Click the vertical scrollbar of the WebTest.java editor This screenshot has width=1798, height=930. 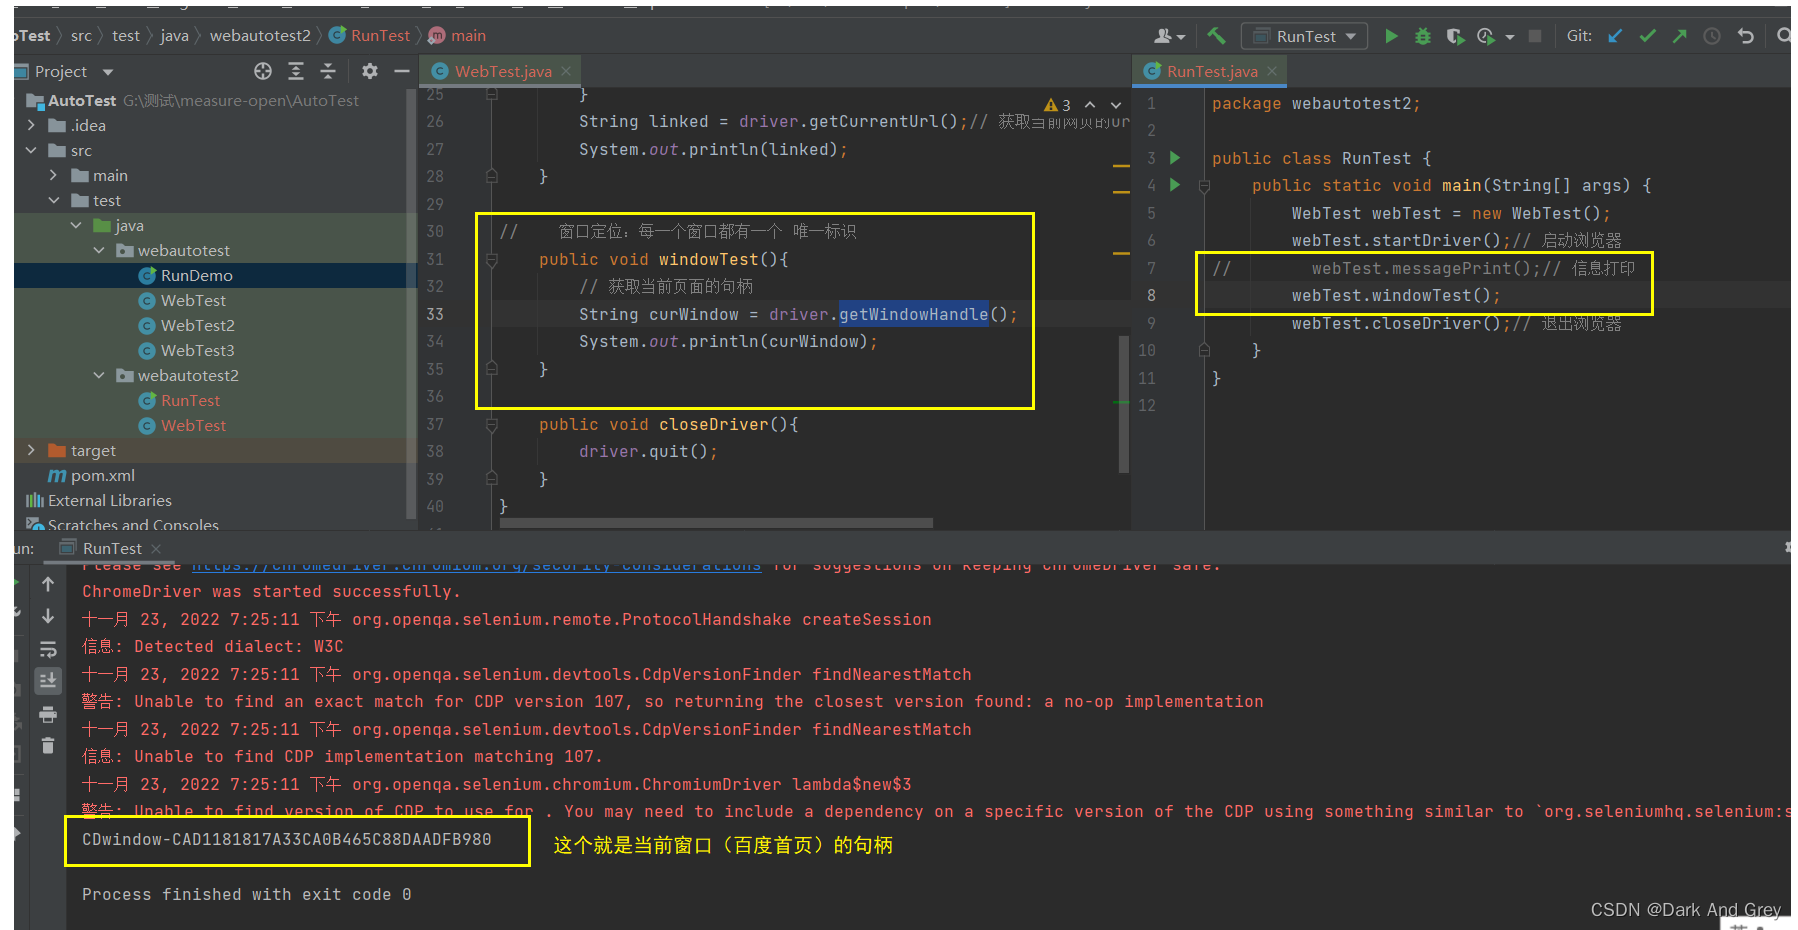coord(1124,404)
